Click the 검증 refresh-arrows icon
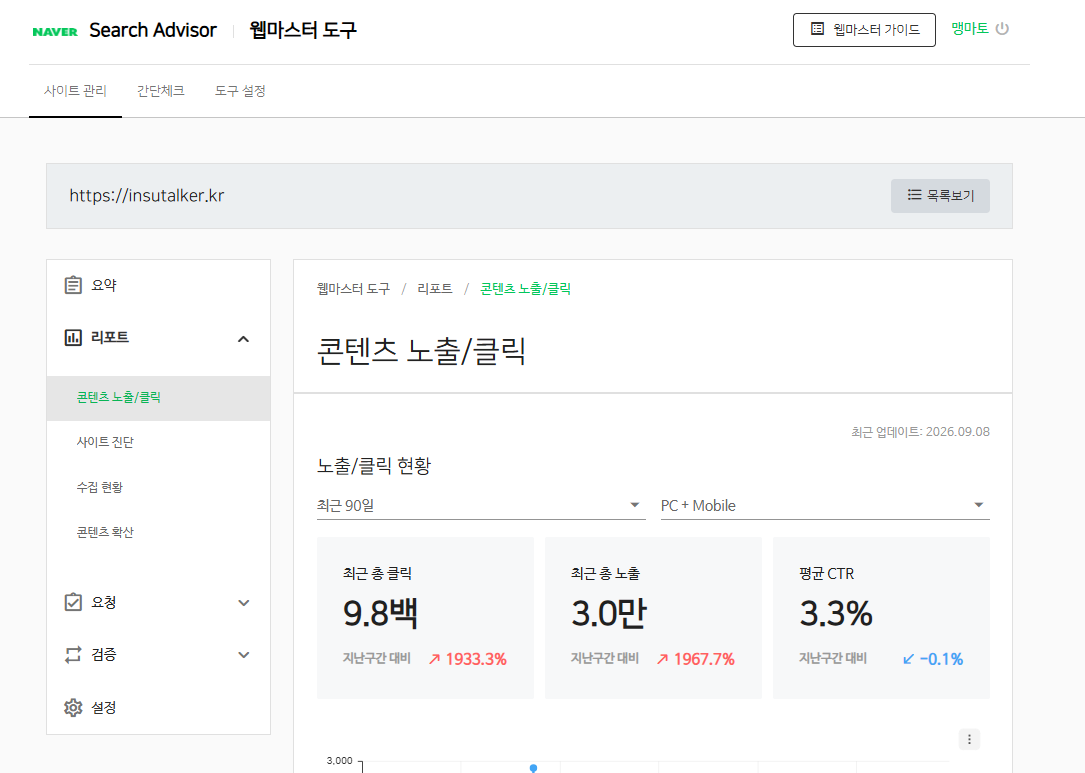Screen dimensions: 1085x773 73,655
